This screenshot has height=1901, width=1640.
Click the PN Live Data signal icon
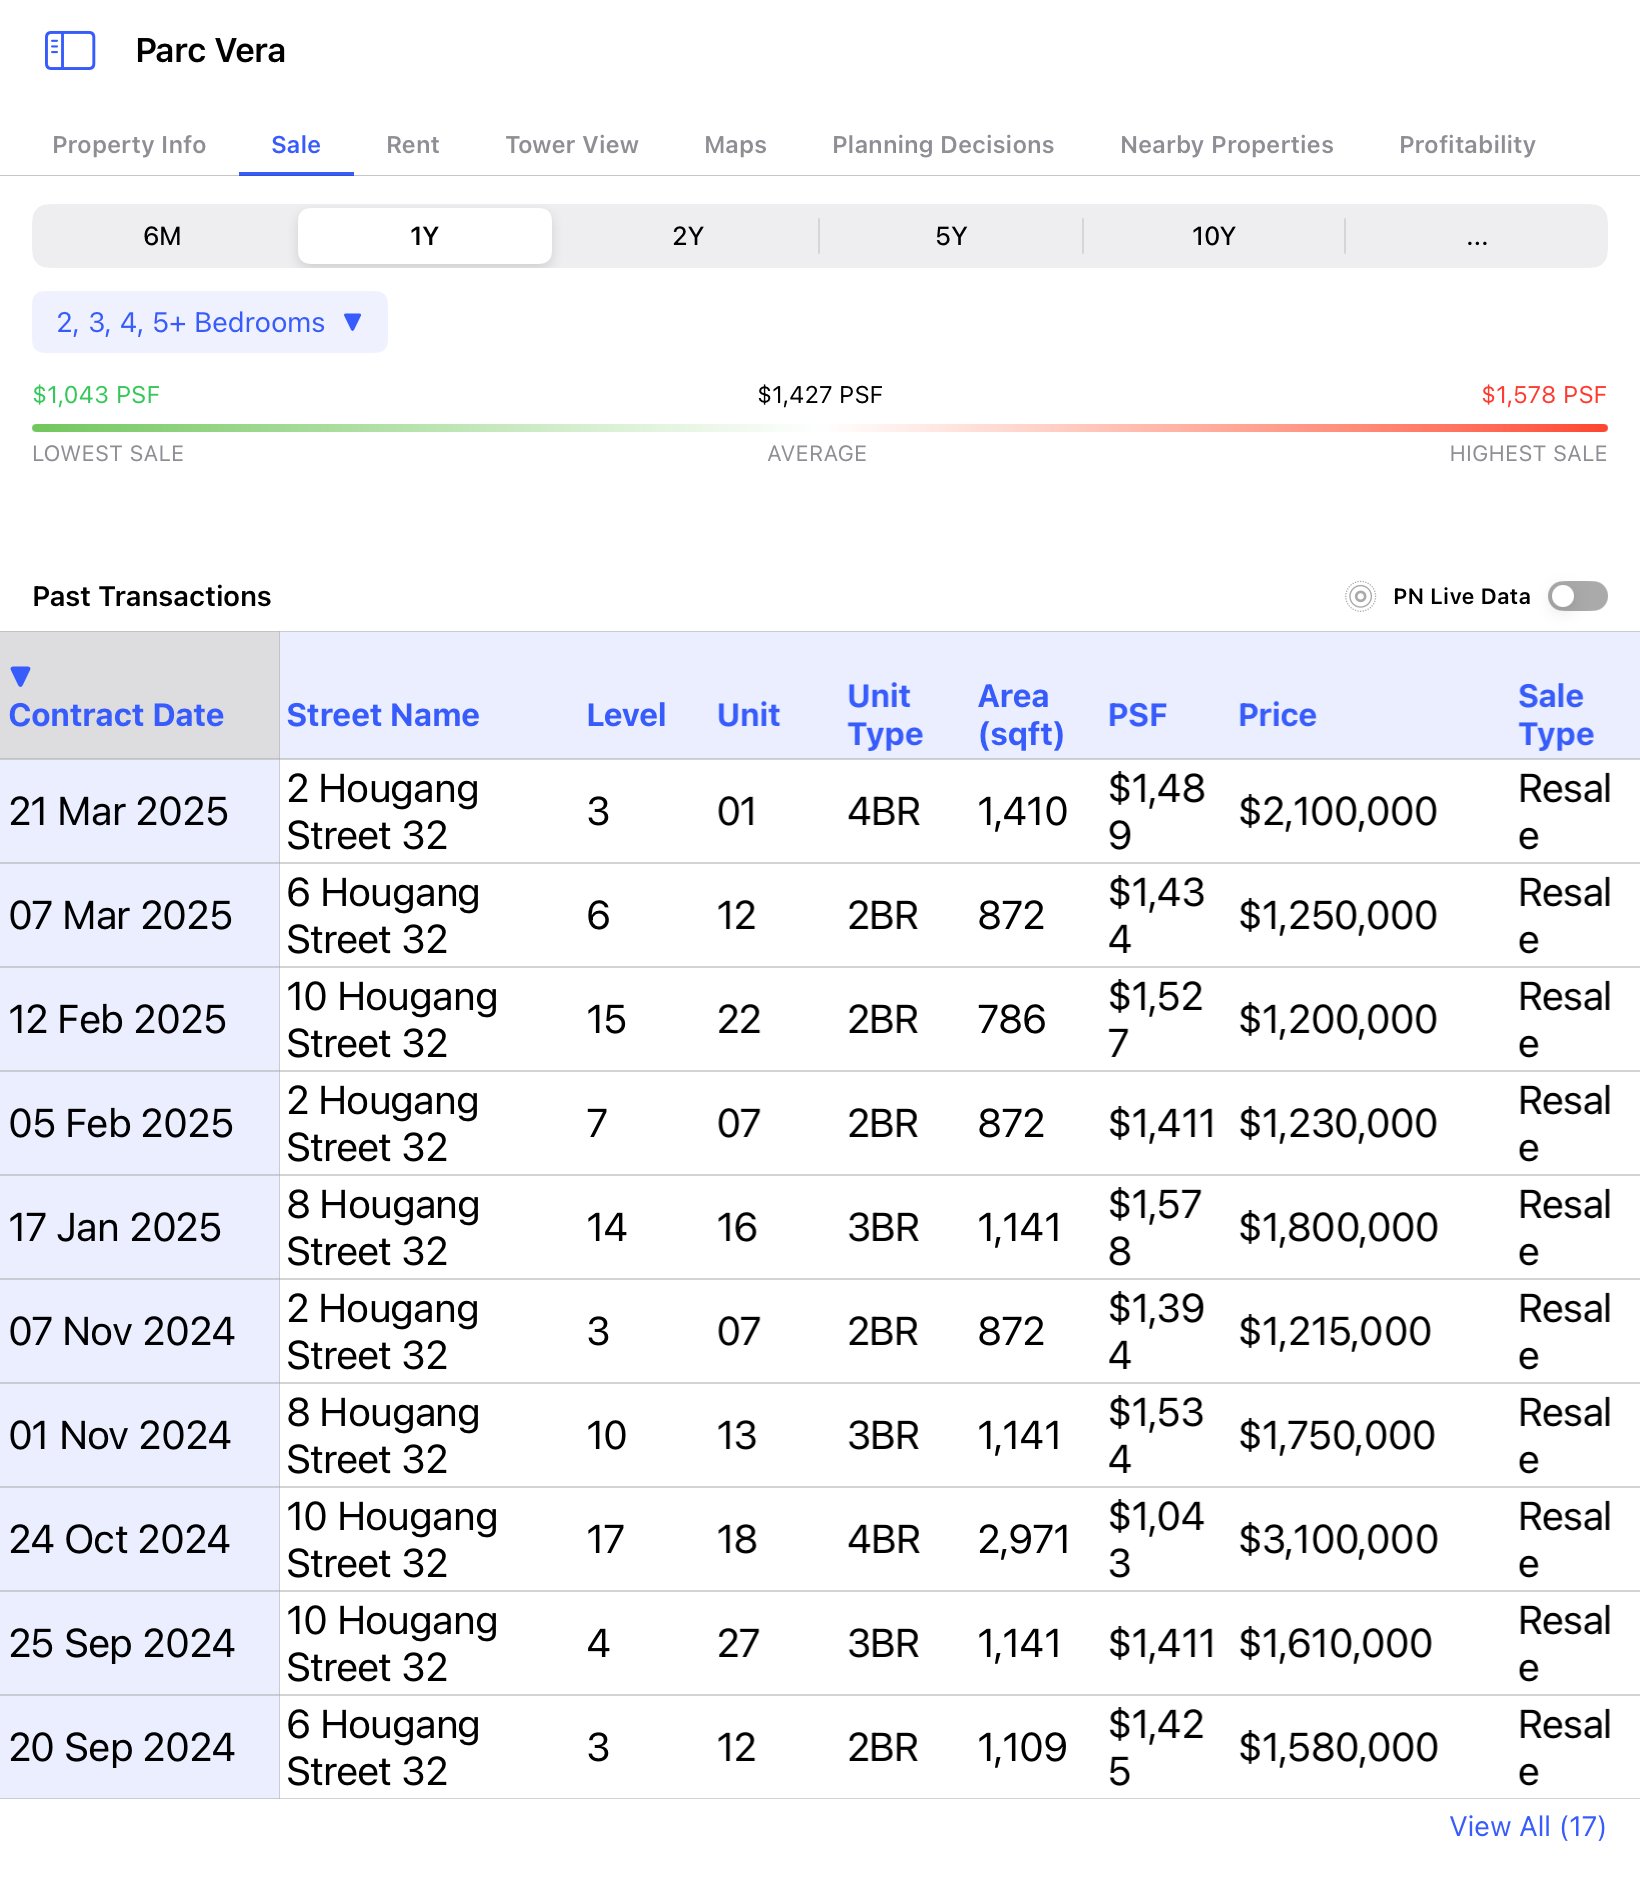pyautogui.click(x=1360, y=597)
